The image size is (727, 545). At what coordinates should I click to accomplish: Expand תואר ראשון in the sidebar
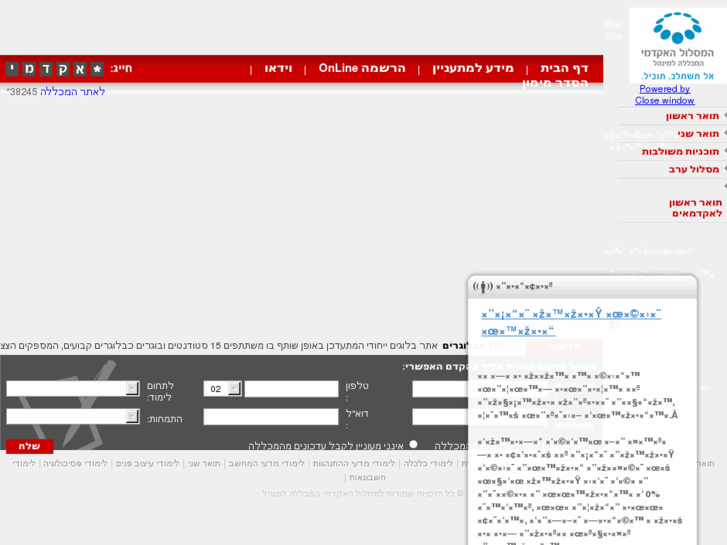point(692,116)
